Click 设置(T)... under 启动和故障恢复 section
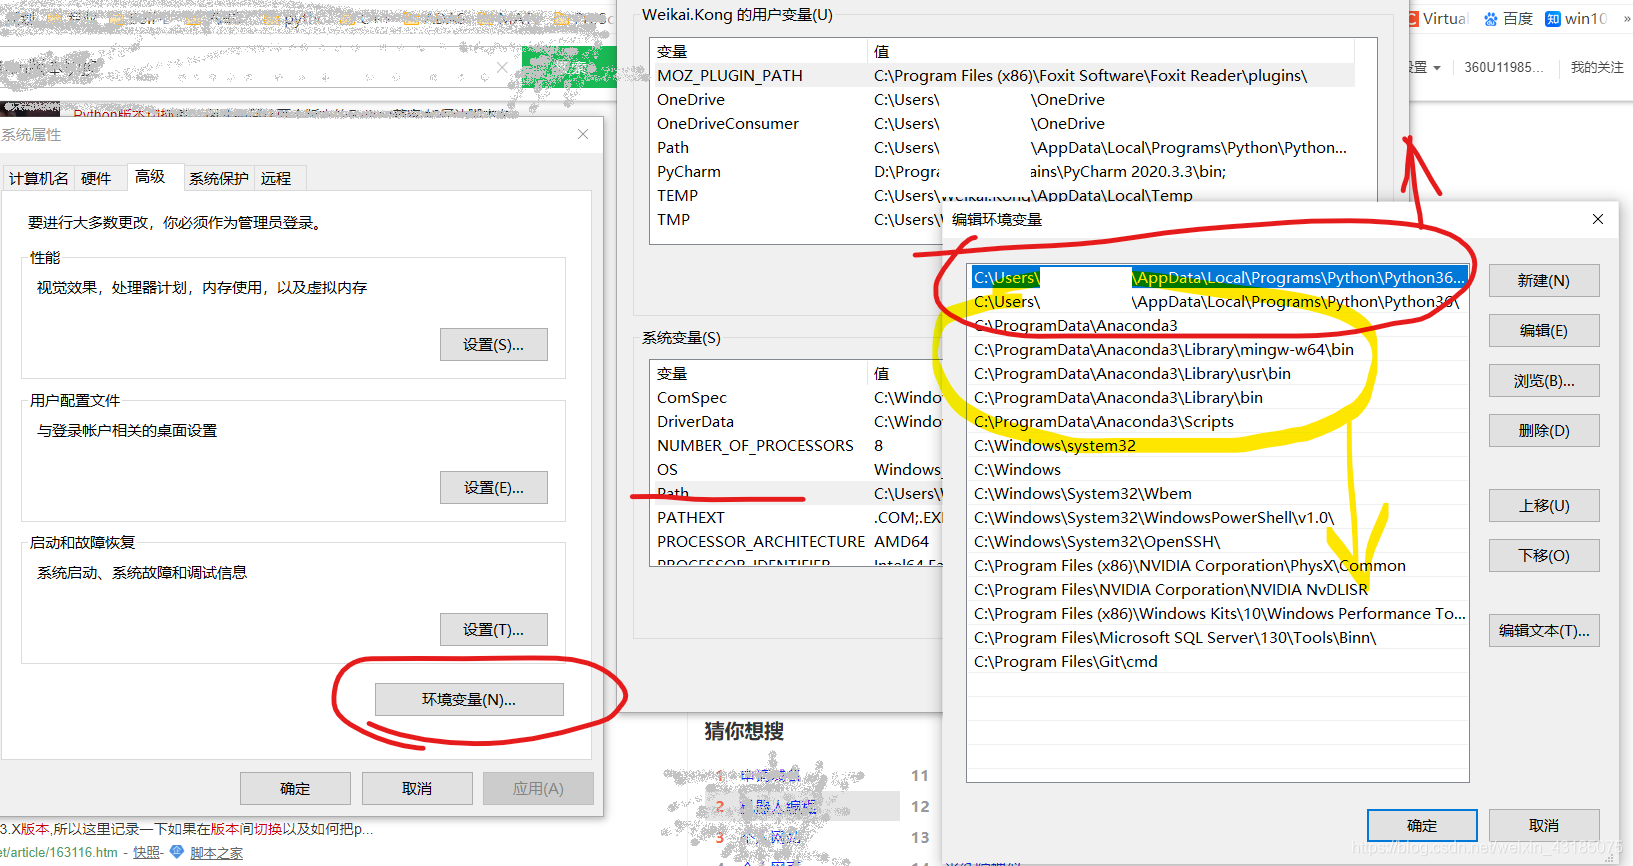 [x=493, y=629]
